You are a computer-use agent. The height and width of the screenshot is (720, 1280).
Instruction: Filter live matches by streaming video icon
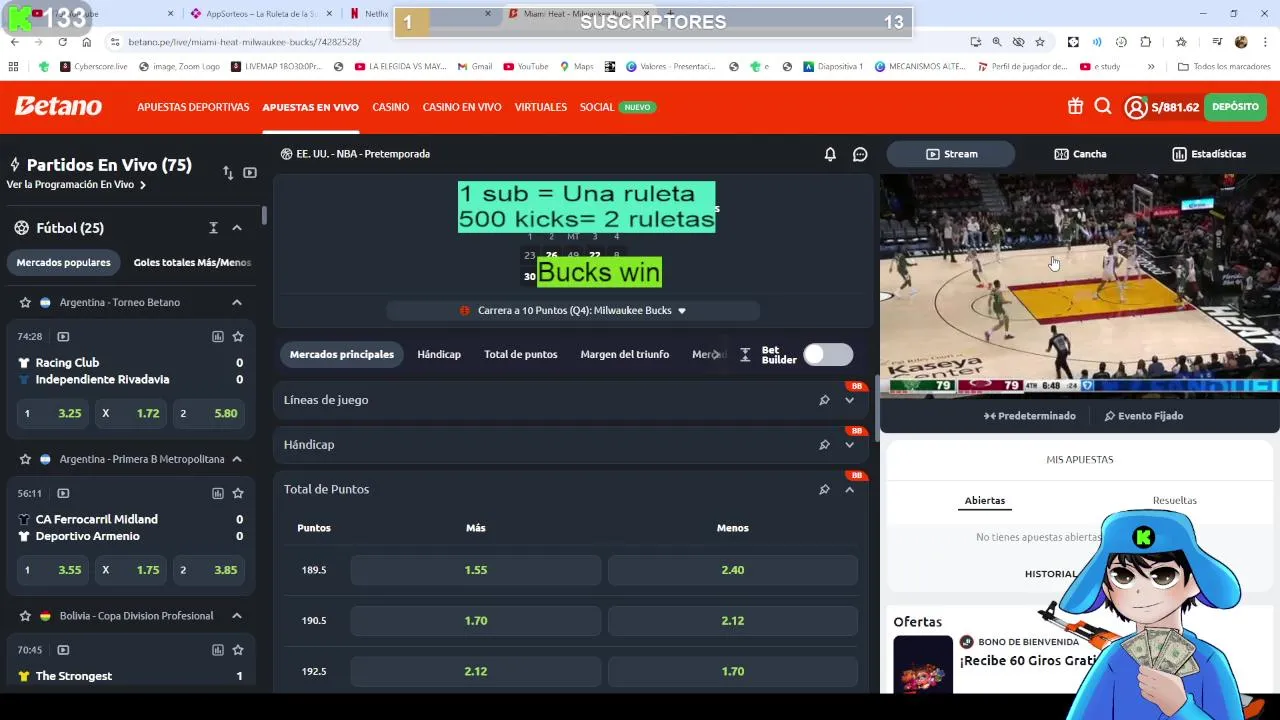pos(250,173)
